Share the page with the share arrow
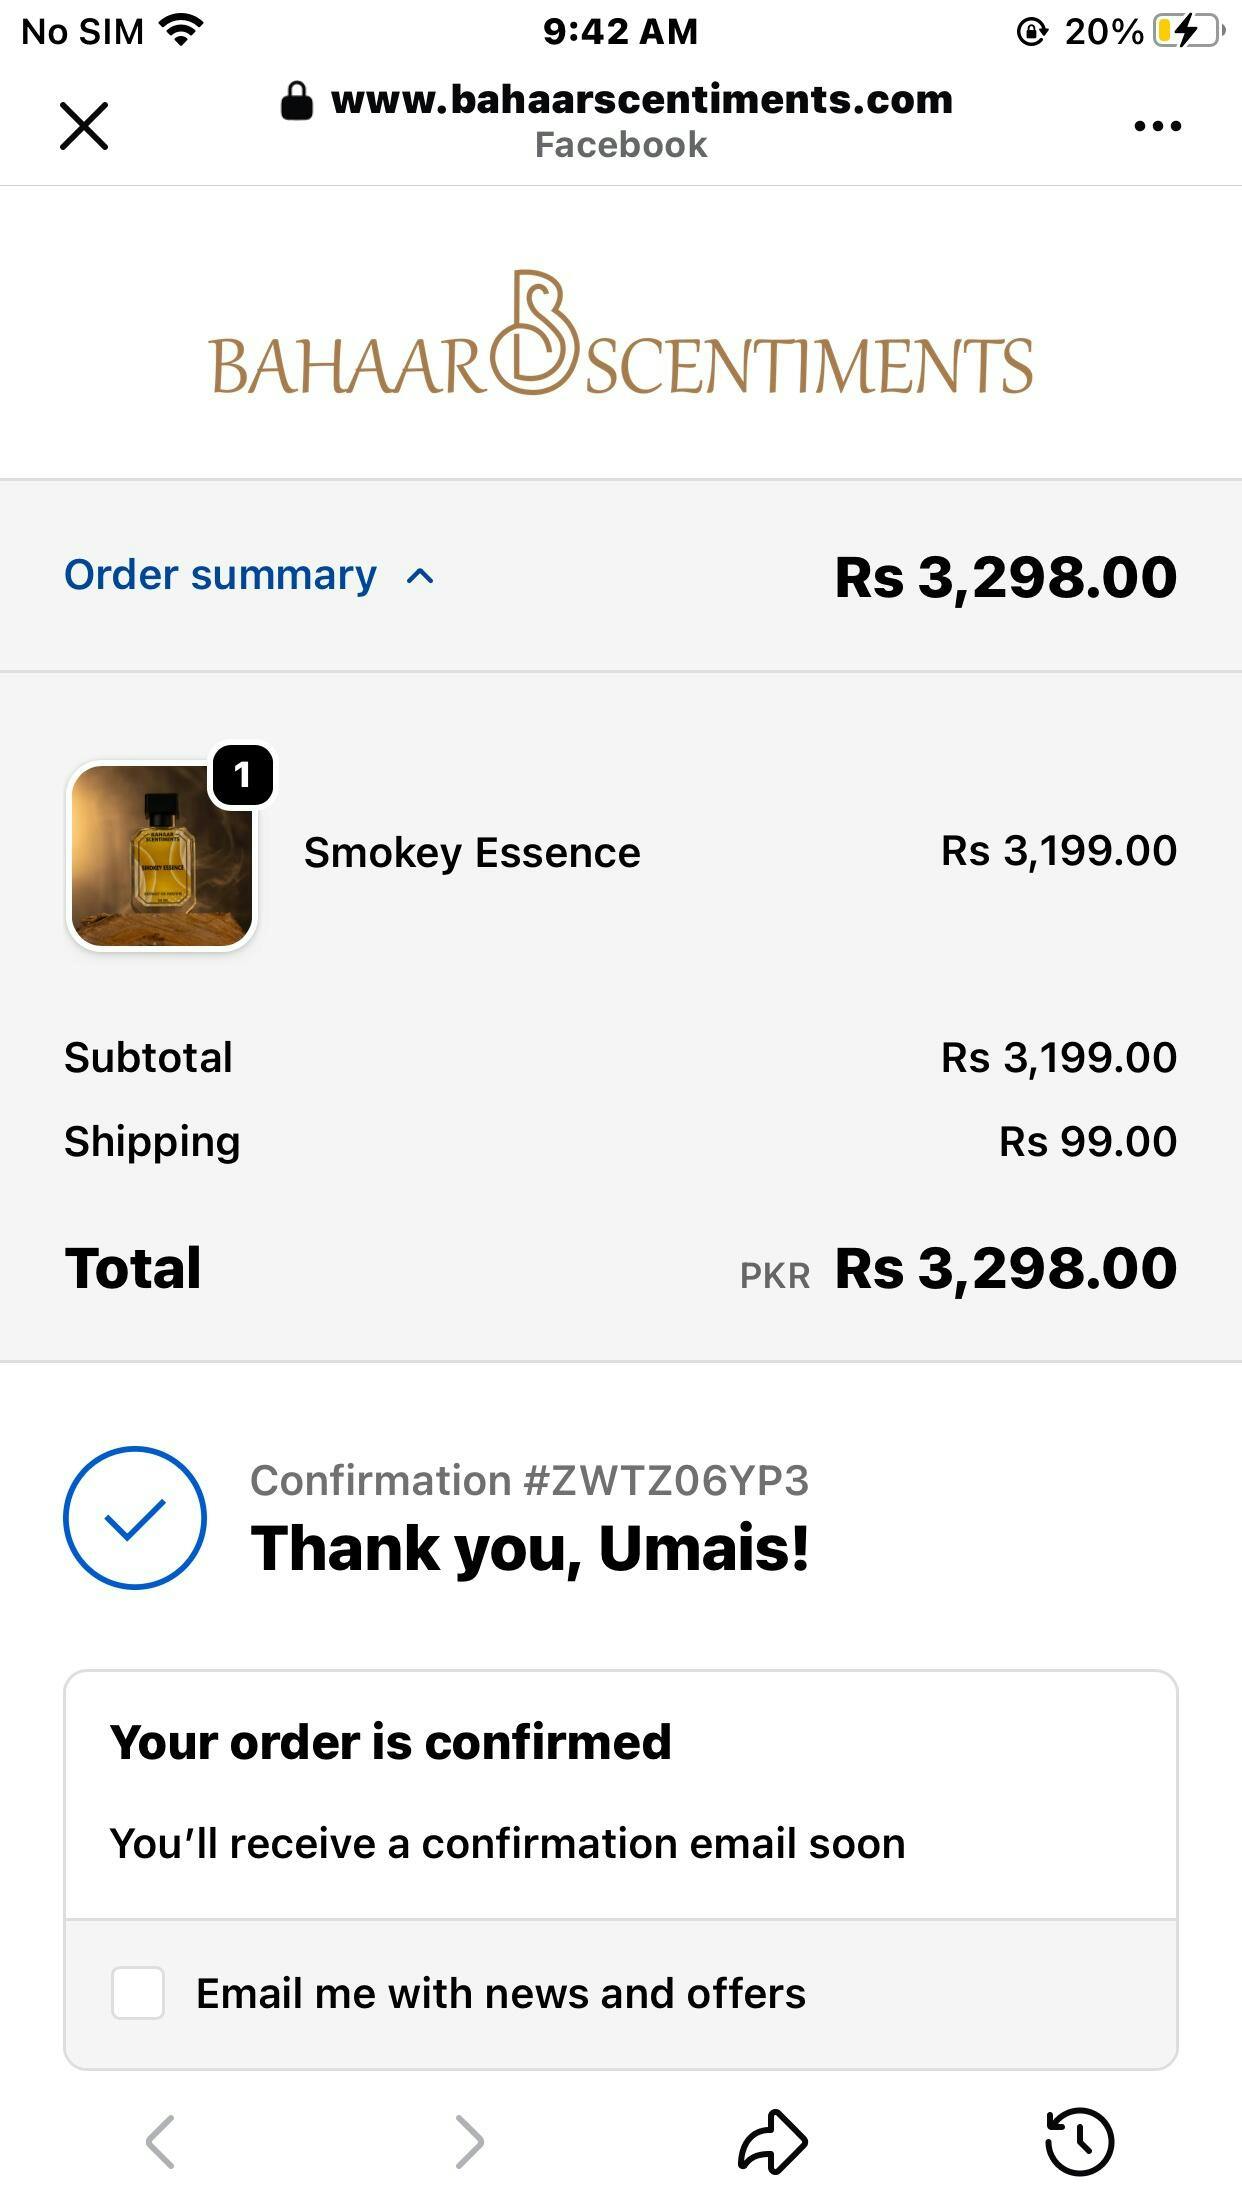 point(772,2141)
